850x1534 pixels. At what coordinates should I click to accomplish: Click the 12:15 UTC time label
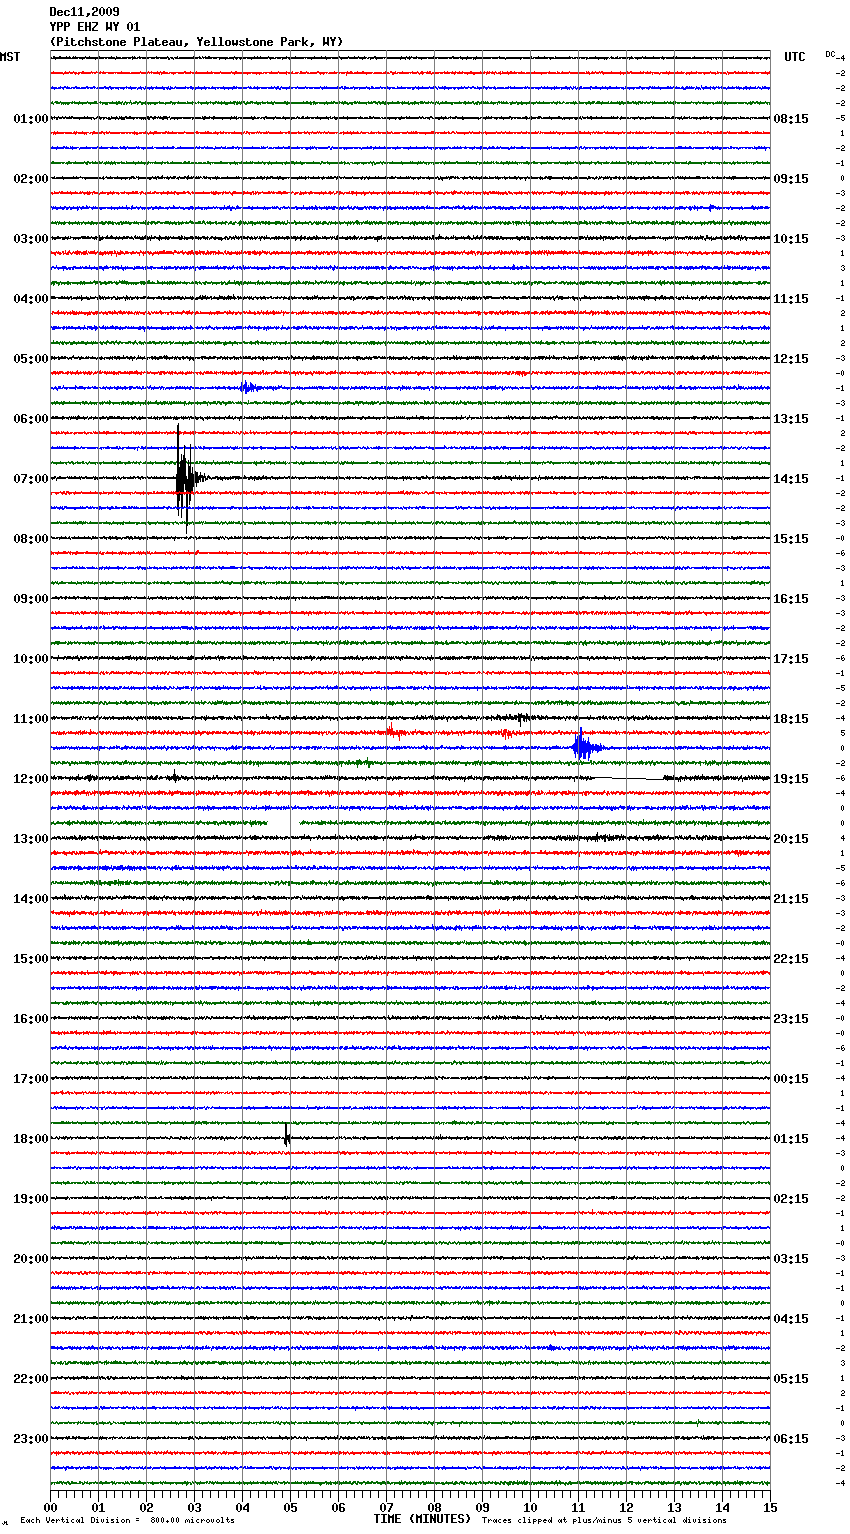click(x=791, y=359)
